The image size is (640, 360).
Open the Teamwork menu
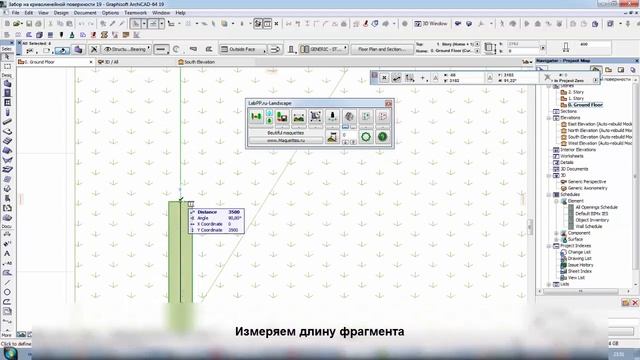click(135, 13)
